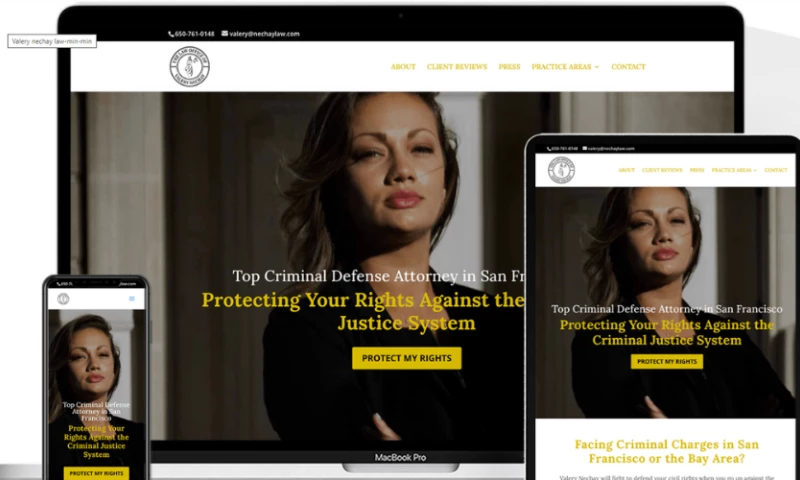Click the phone icon in tablet top bar
The image size is (800, 480).
click(549, 149)
